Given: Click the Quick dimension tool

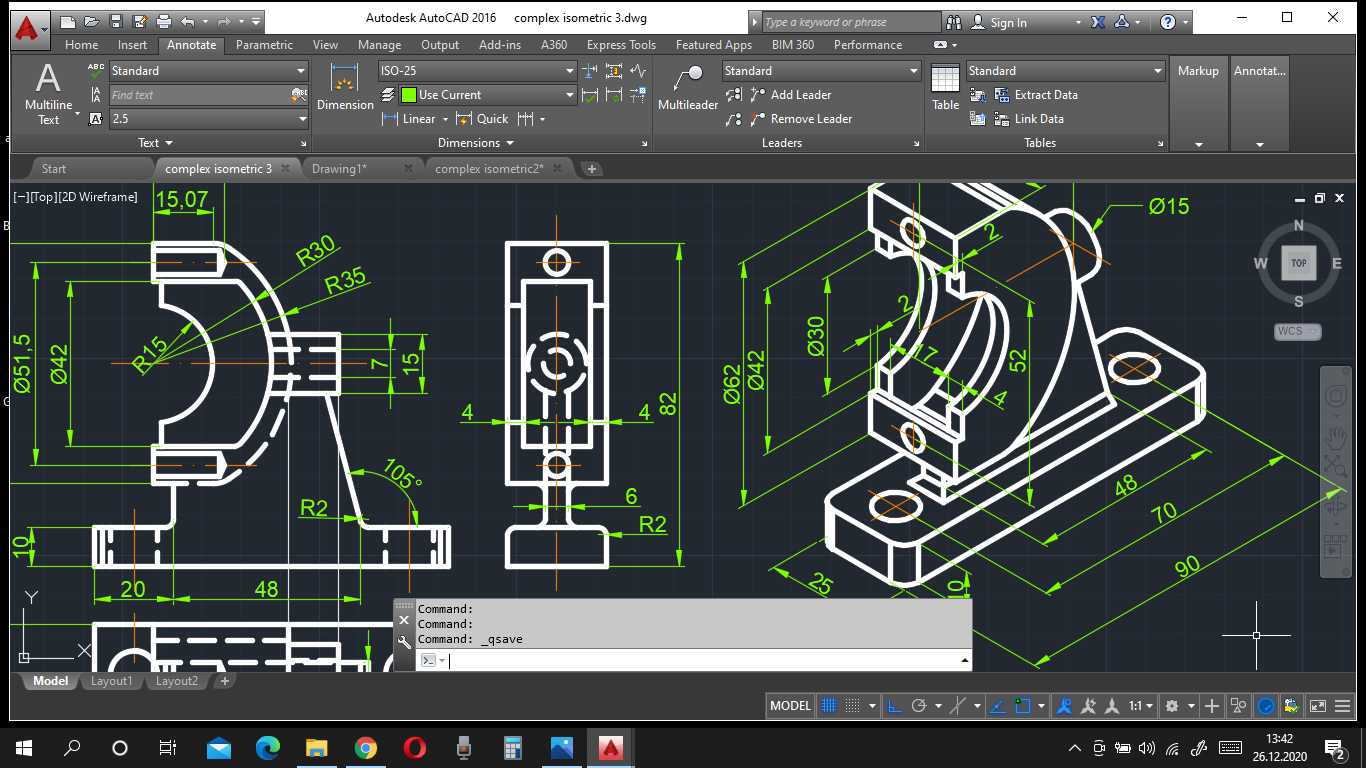Looking at the screenshot, I should (482, 119).
